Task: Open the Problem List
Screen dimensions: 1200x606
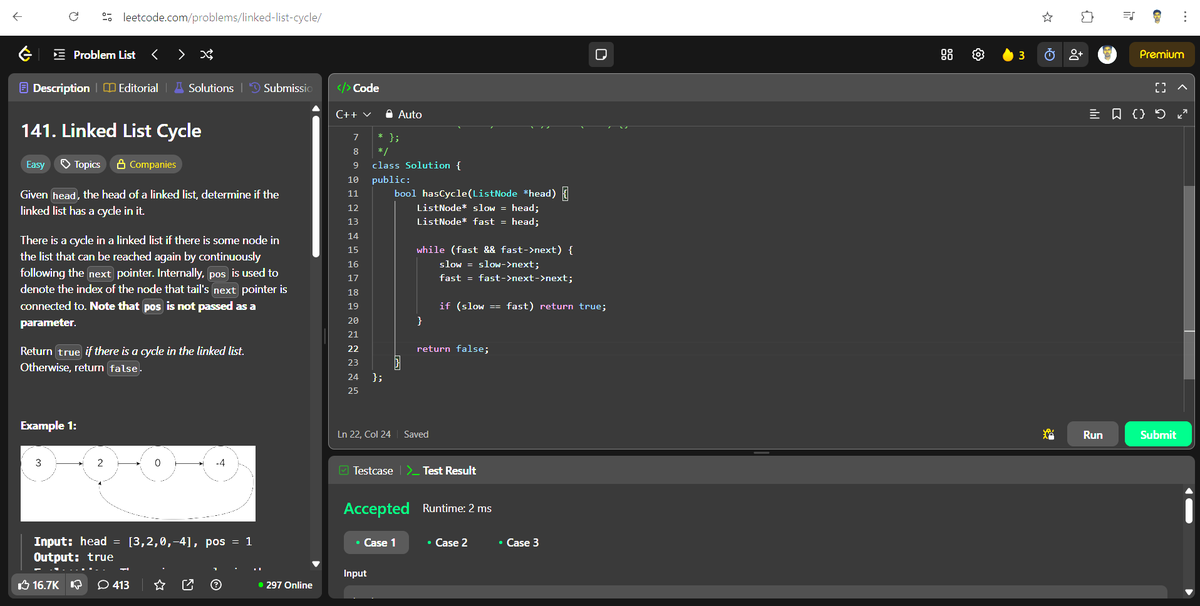Action: click(94, 54)
